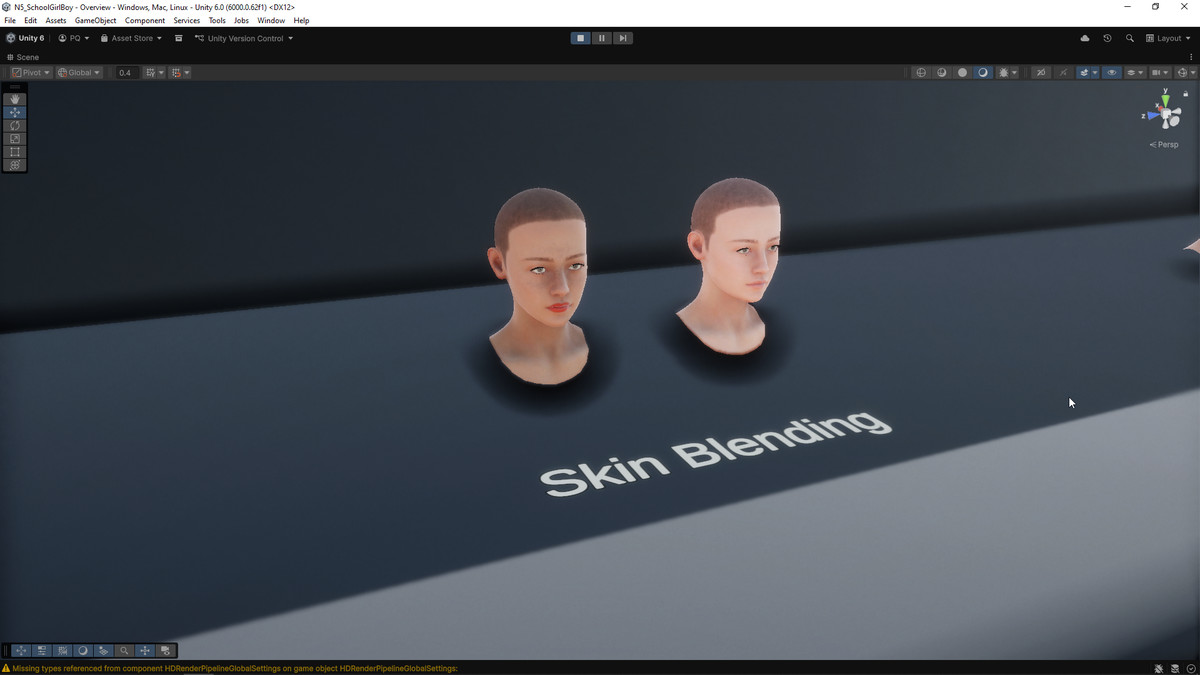Open Unity cloud services icon
This screenshot has height=675, width=1200.
pyautogui.click(x=1085, y=38)
